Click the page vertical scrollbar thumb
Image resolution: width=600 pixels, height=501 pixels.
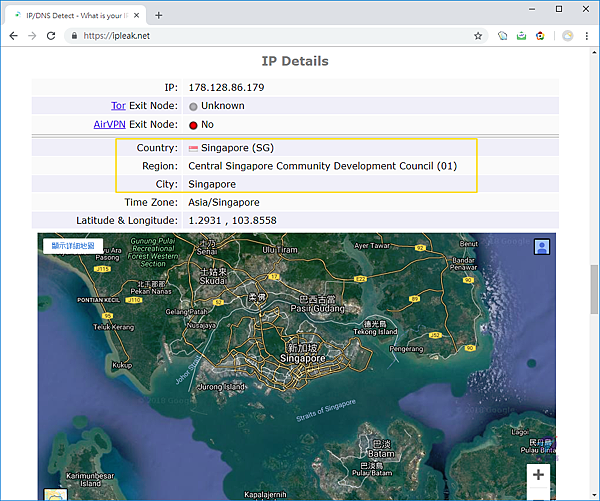point(594,289)
